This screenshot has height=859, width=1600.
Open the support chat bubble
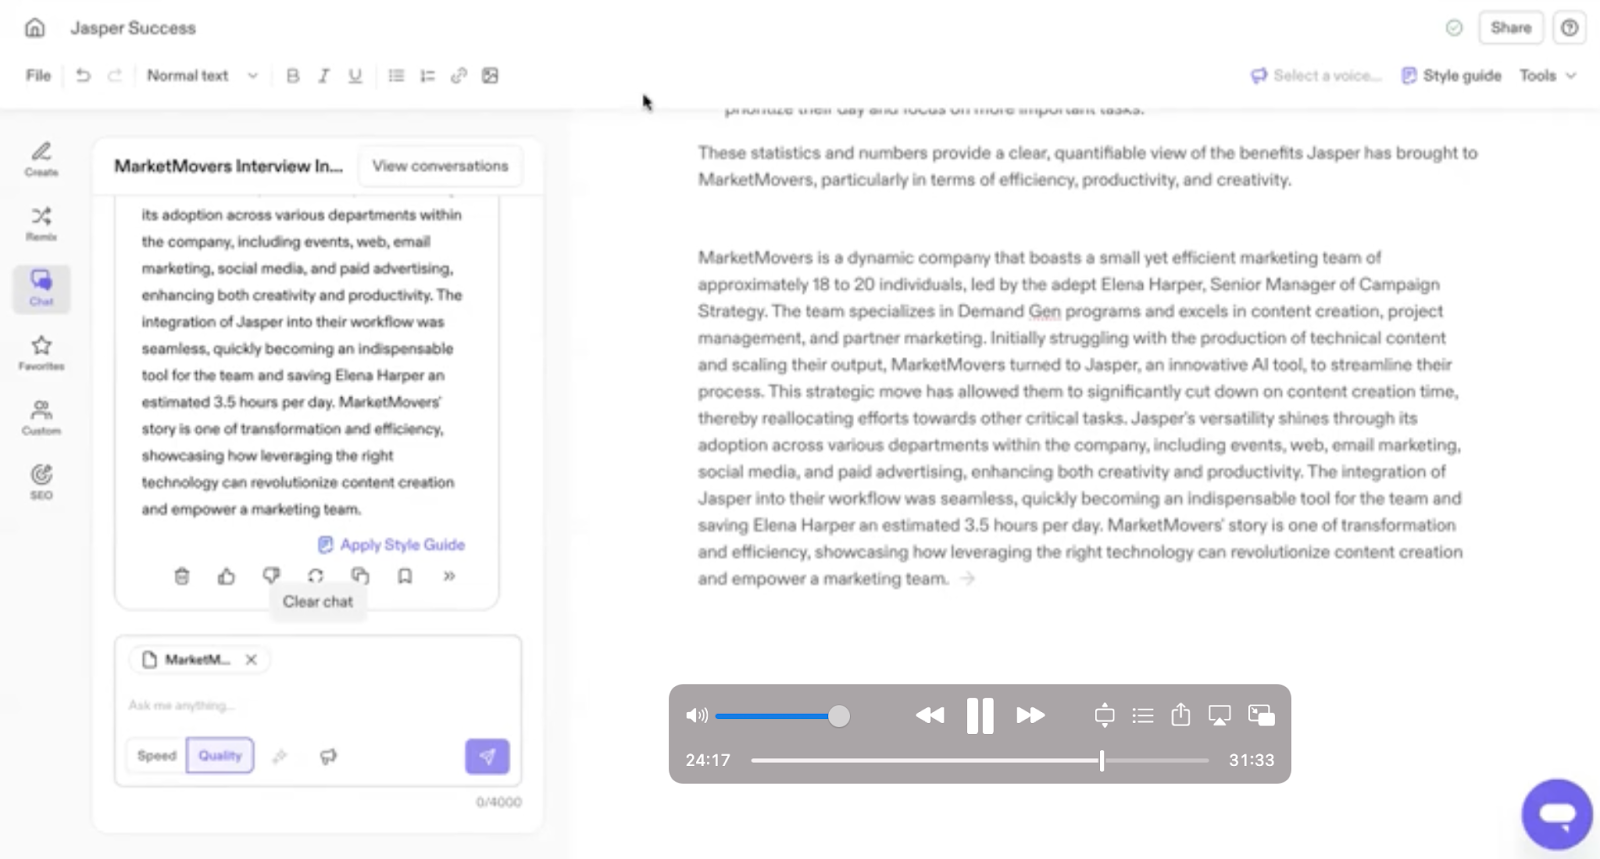click(x=1557, y=814)
